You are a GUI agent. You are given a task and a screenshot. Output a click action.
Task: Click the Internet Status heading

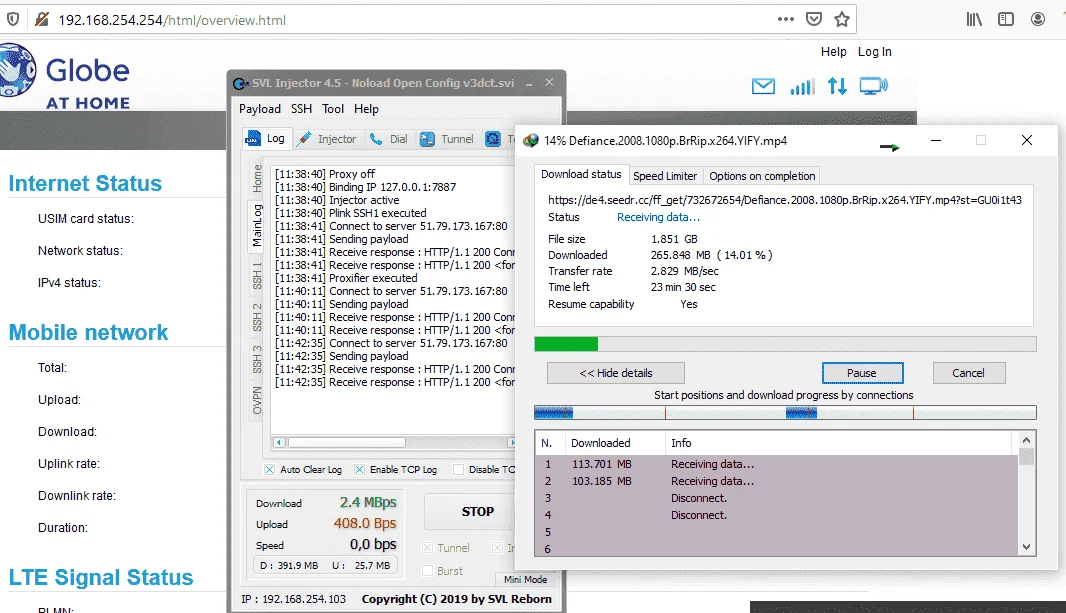pyautogui.click(x=85, y=183)
